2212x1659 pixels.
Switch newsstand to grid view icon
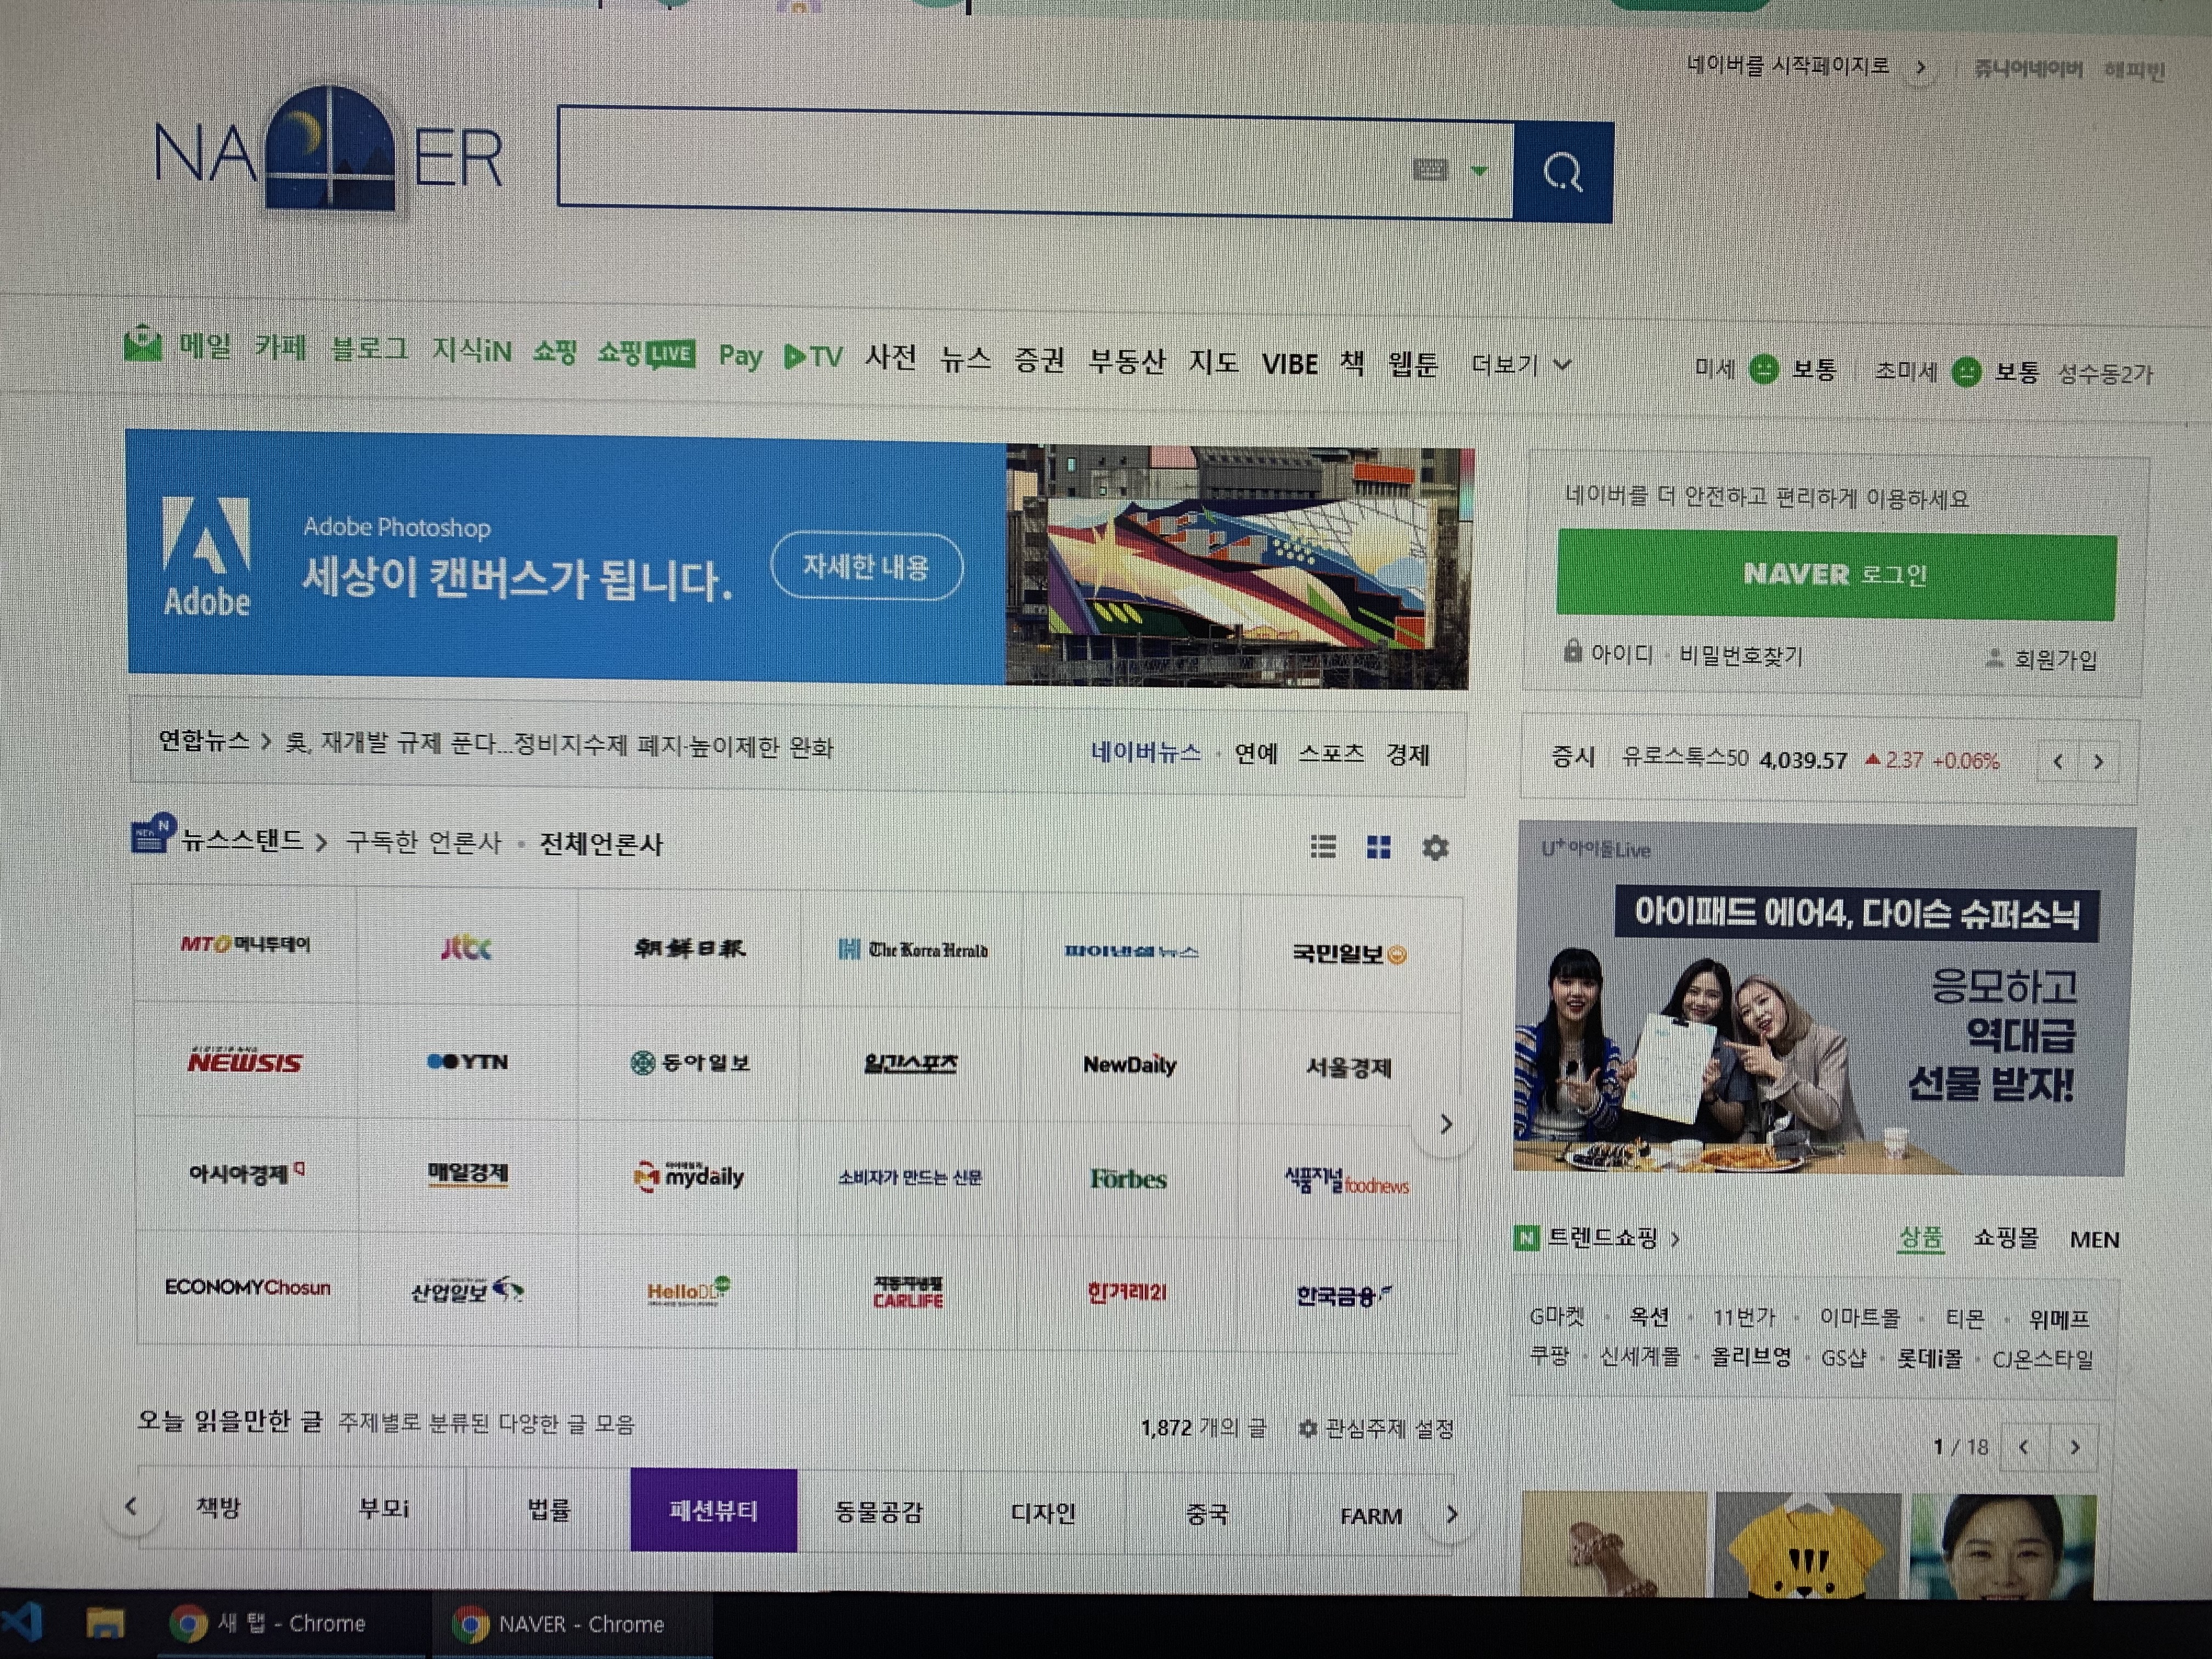point(1378,848)
